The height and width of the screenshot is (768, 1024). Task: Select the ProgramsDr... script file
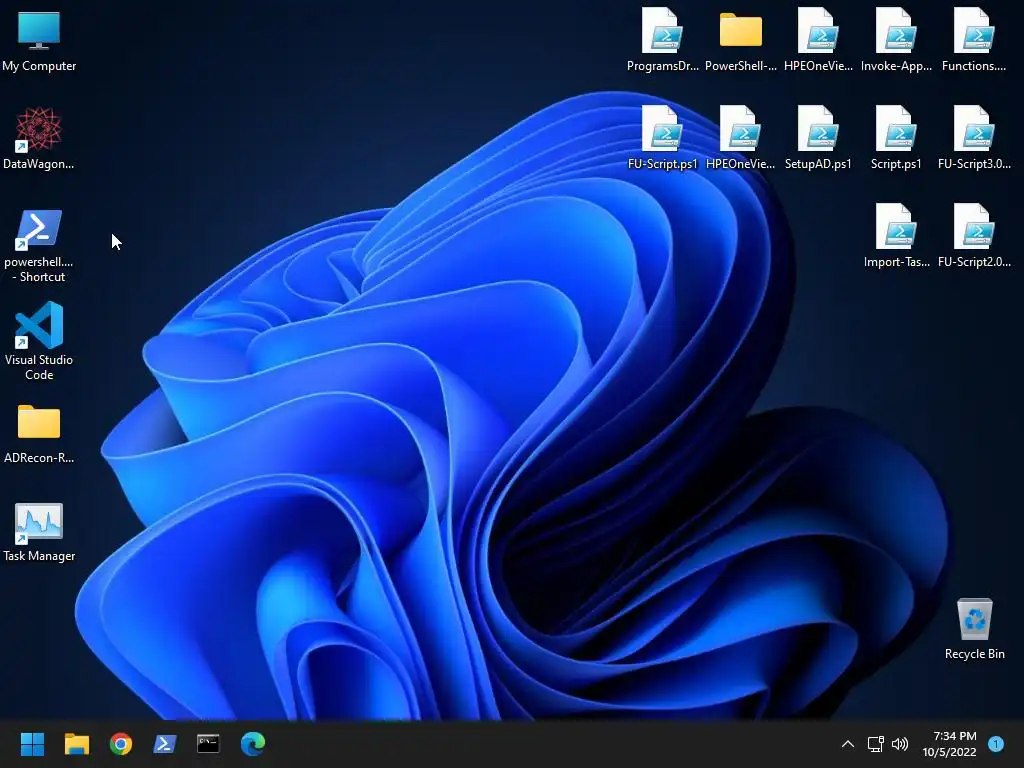click(662, 39)
